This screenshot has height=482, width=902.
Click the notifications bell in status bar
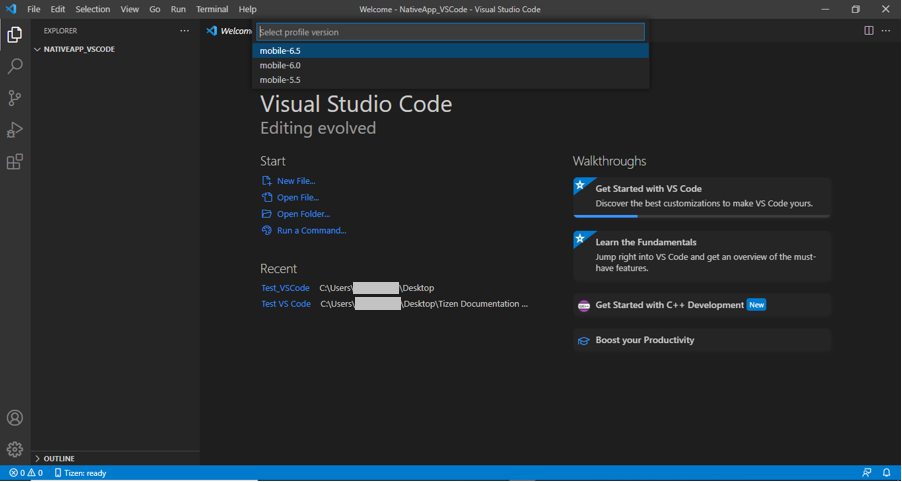point(886,473)
